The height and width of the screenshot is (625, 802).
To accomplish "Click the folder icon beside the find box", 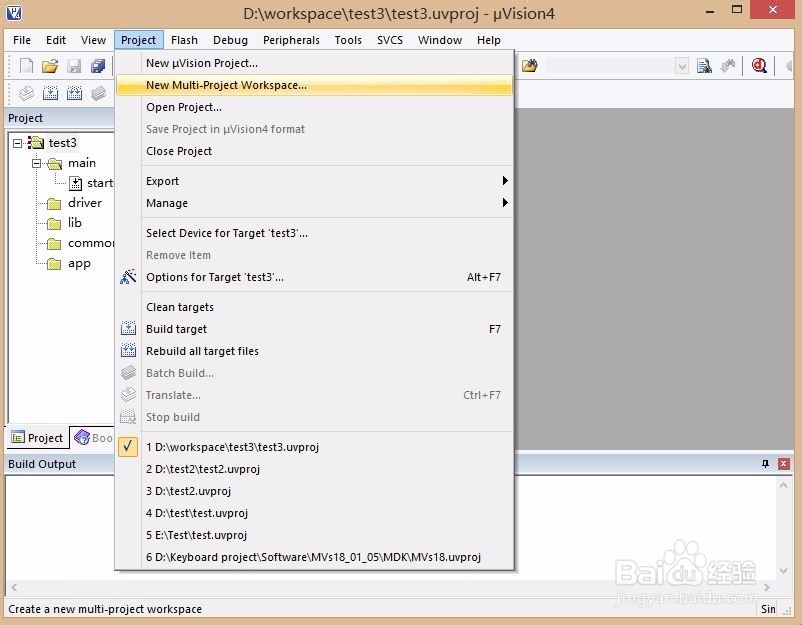I will 529,65.
